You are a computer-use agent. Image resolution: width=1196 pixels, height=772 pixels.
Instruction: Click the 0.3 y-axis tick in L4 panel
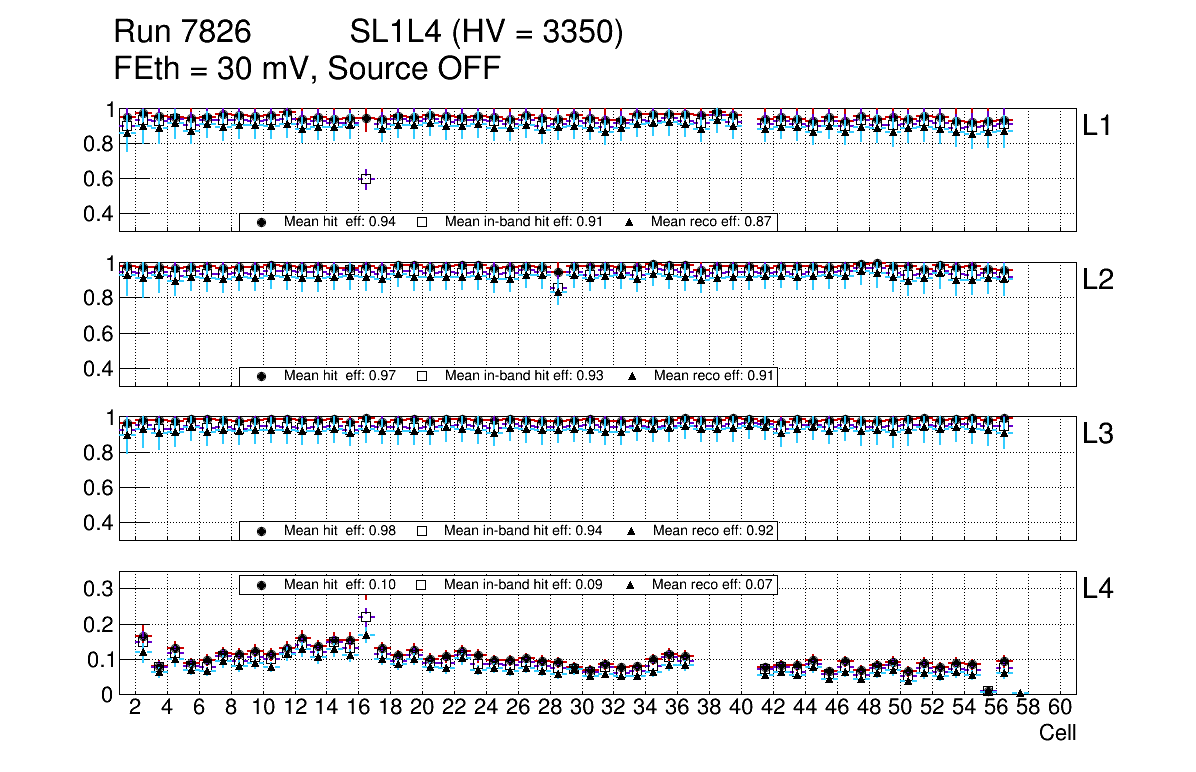tap(96, 589)
